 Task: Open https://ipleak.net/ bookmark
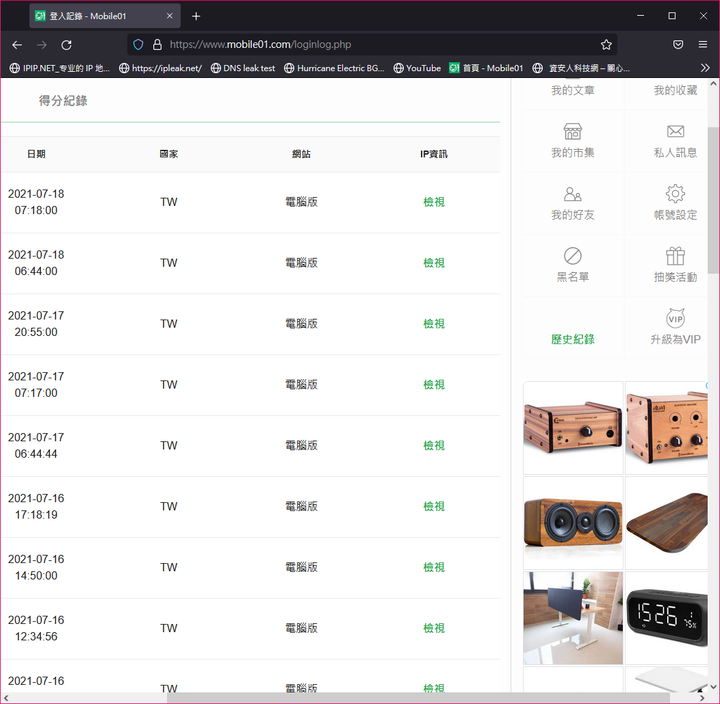[x=160, y=68]
